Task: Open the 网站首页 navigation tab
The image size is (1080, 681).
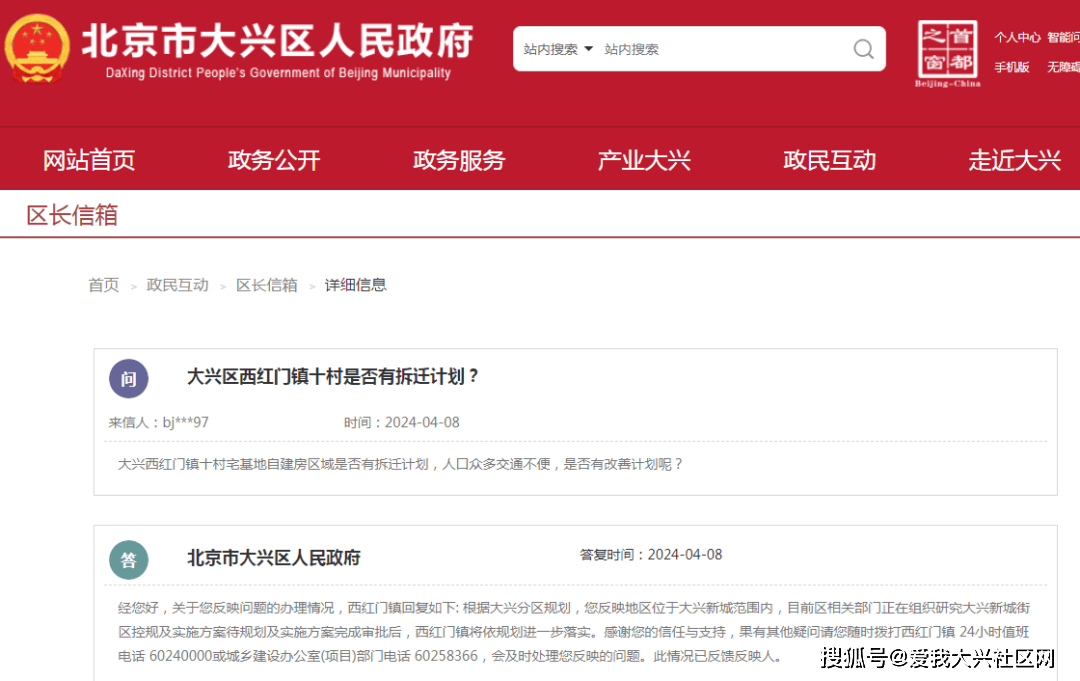Action: (x=89, y=160)
